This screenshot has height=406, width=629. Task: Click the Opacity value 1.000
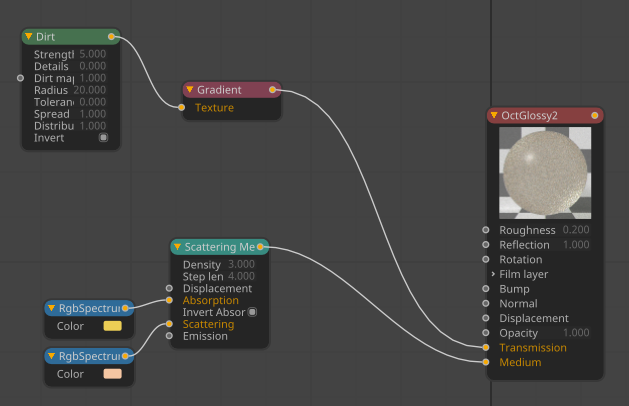click(x=576, y=333)
